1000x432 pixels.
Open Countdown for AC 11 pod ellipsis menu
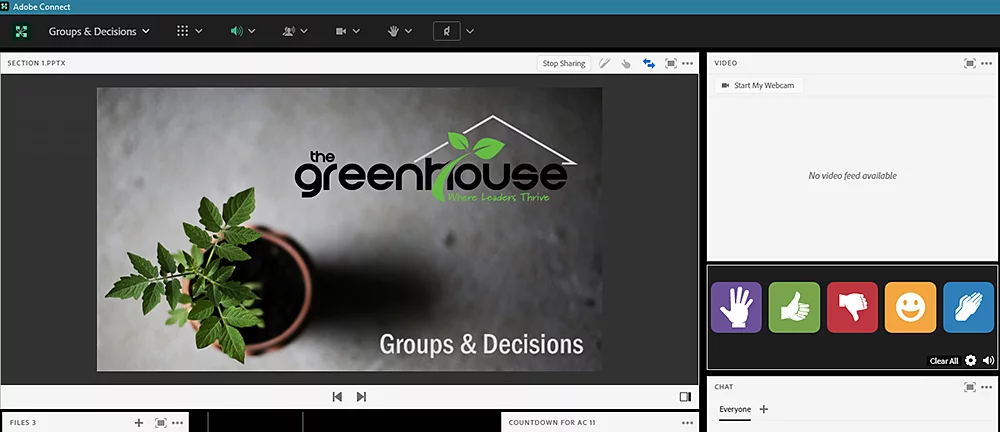click(688, 422)
